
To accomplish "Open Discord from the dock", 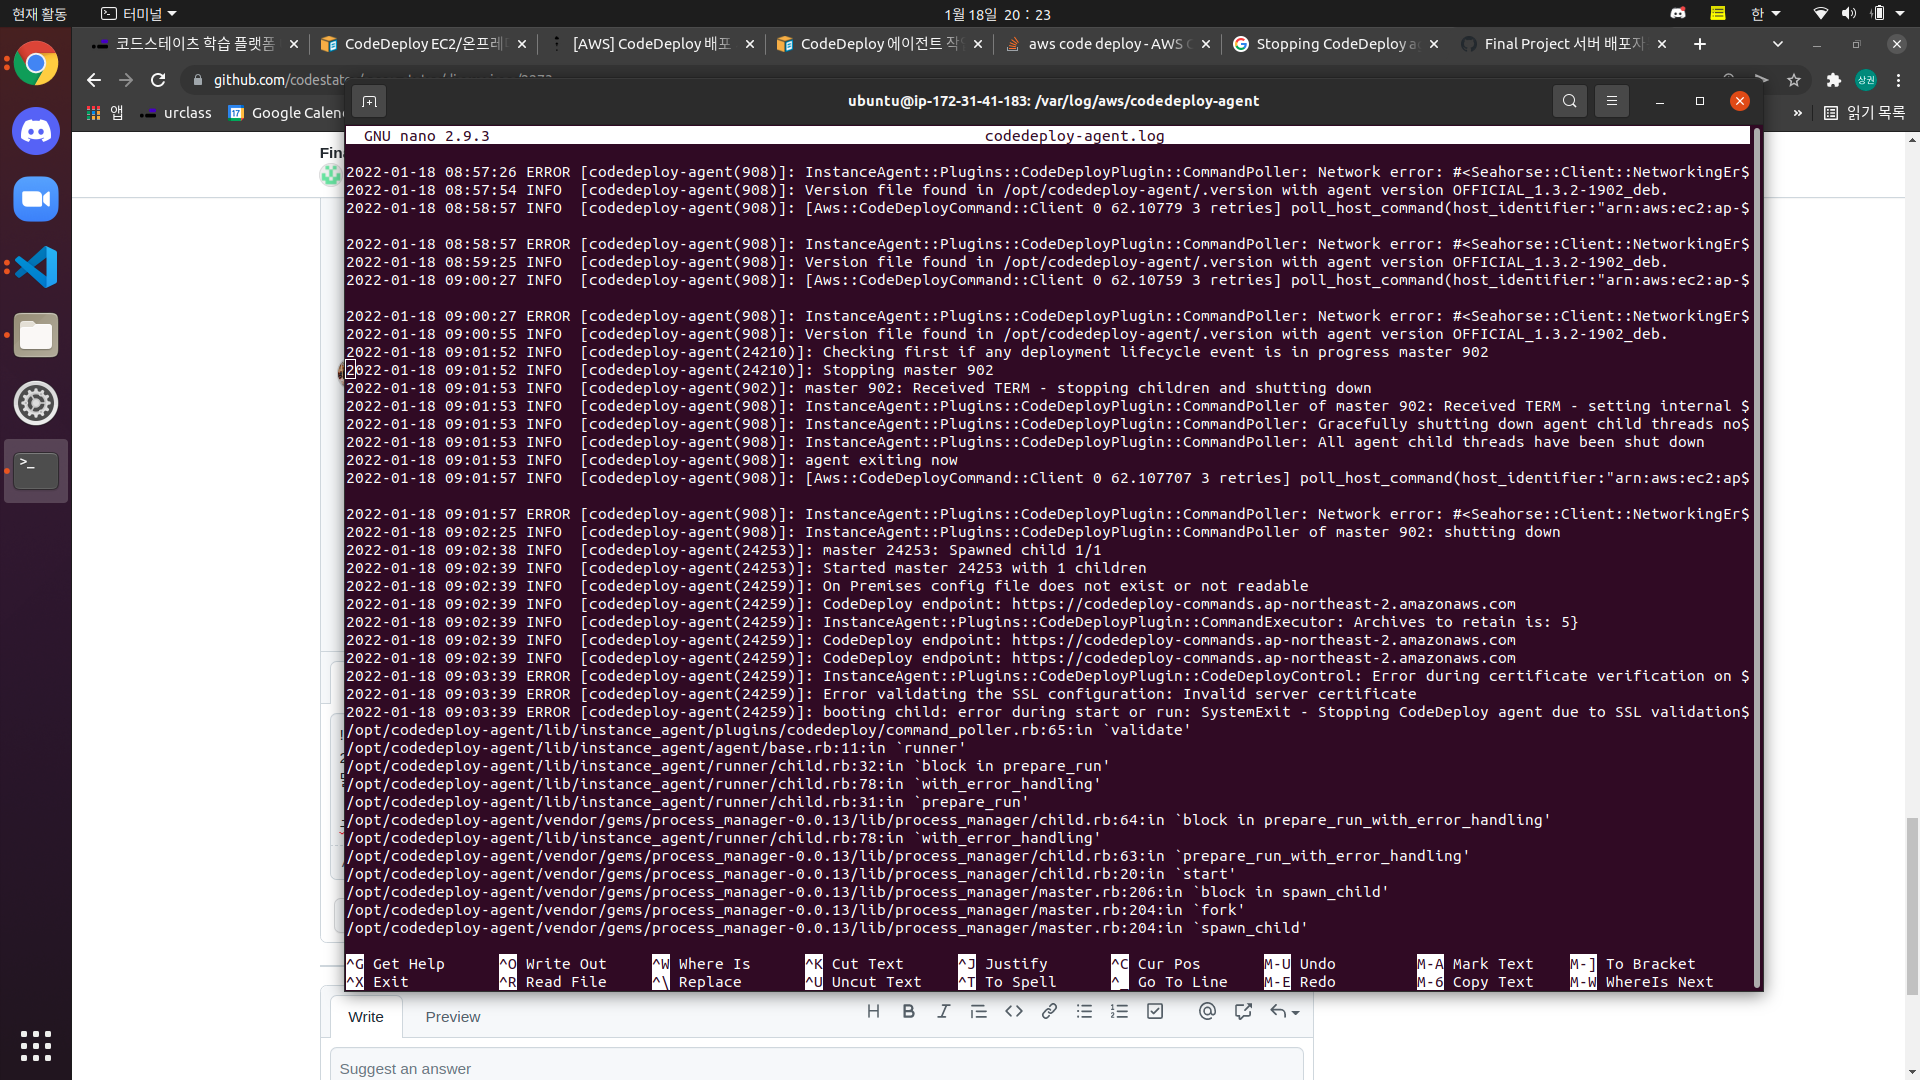I will [36, 131].
